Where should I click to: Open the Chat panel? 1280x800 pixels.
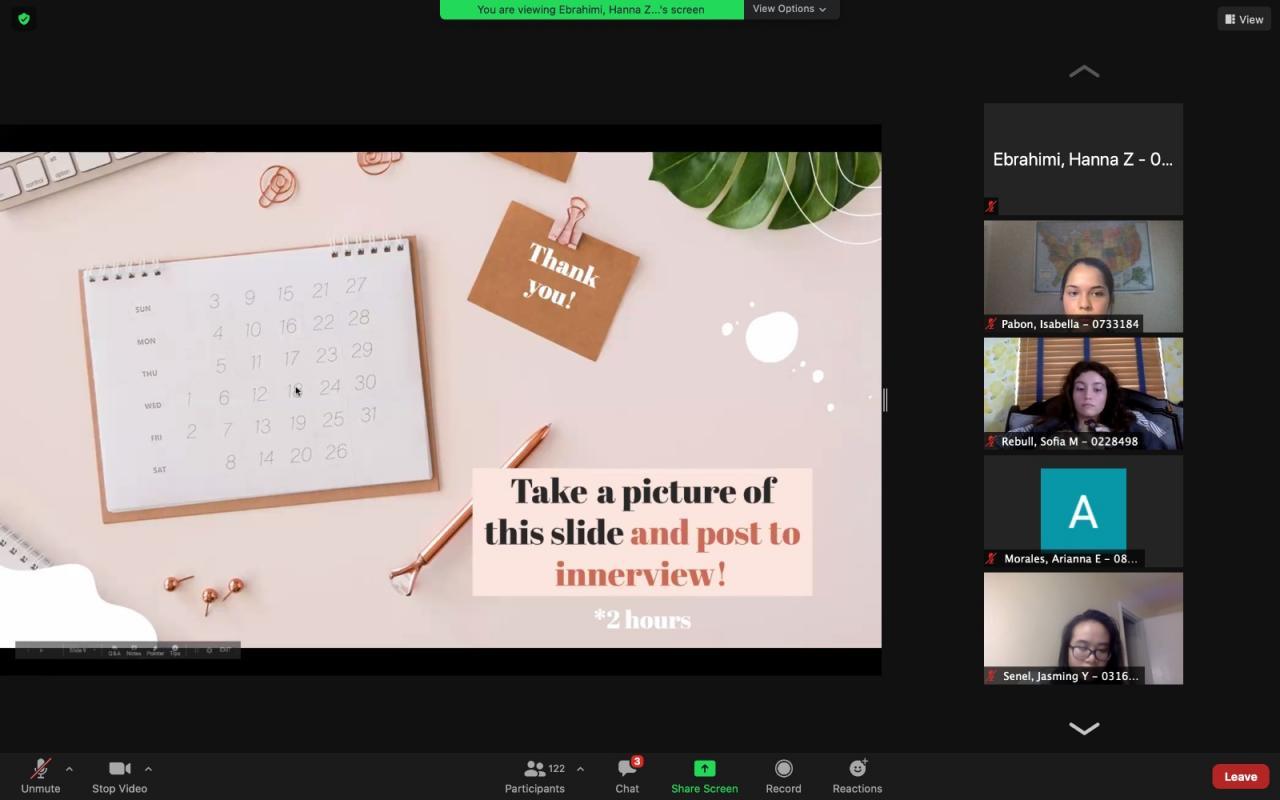627,775
